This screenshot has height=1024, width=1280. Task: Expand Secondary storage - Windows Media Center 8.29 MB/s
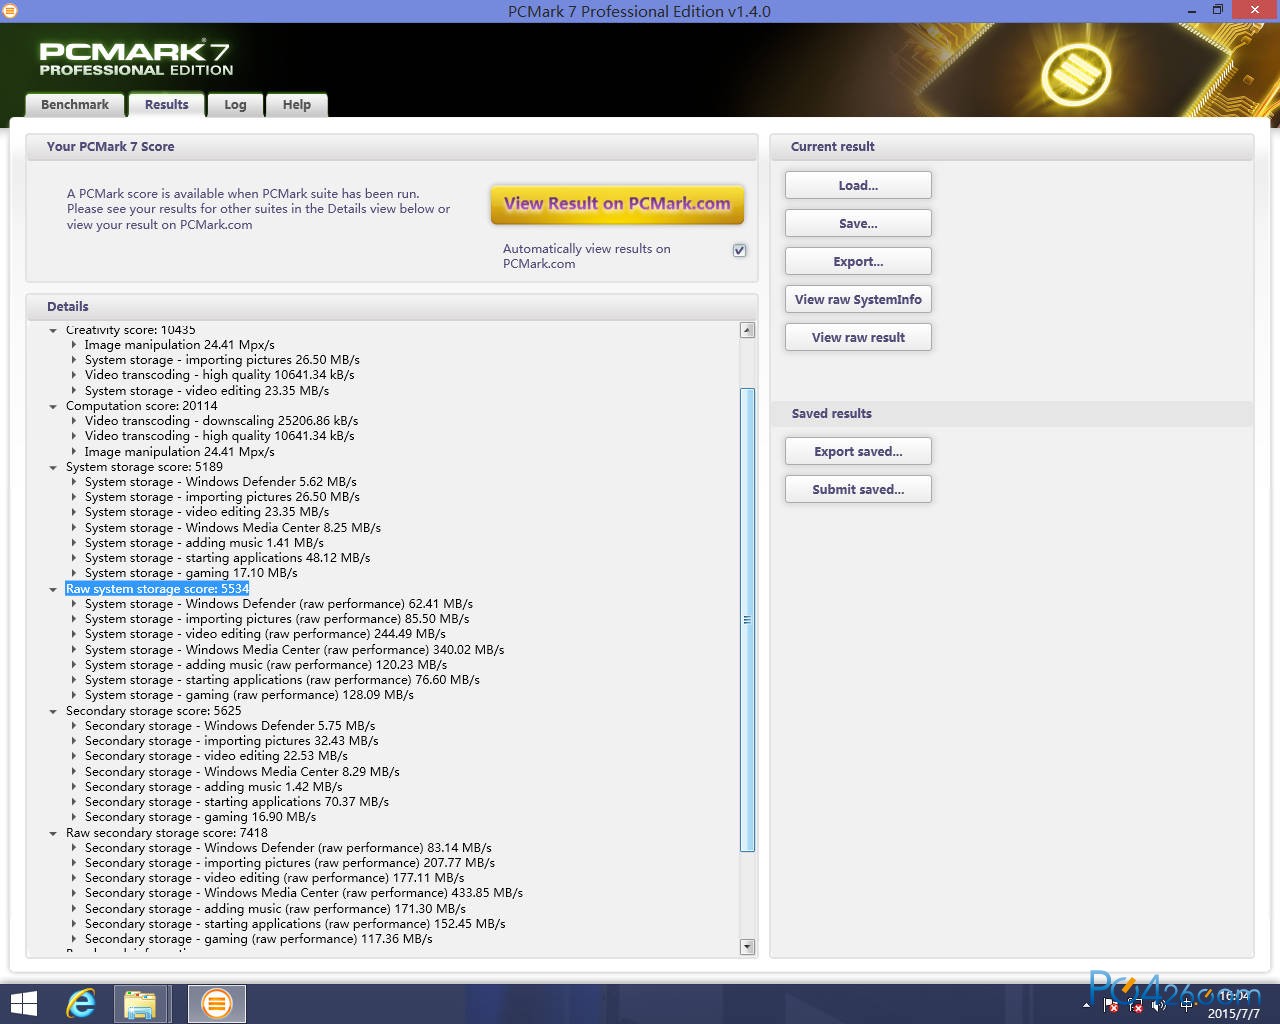coord(74,772)
